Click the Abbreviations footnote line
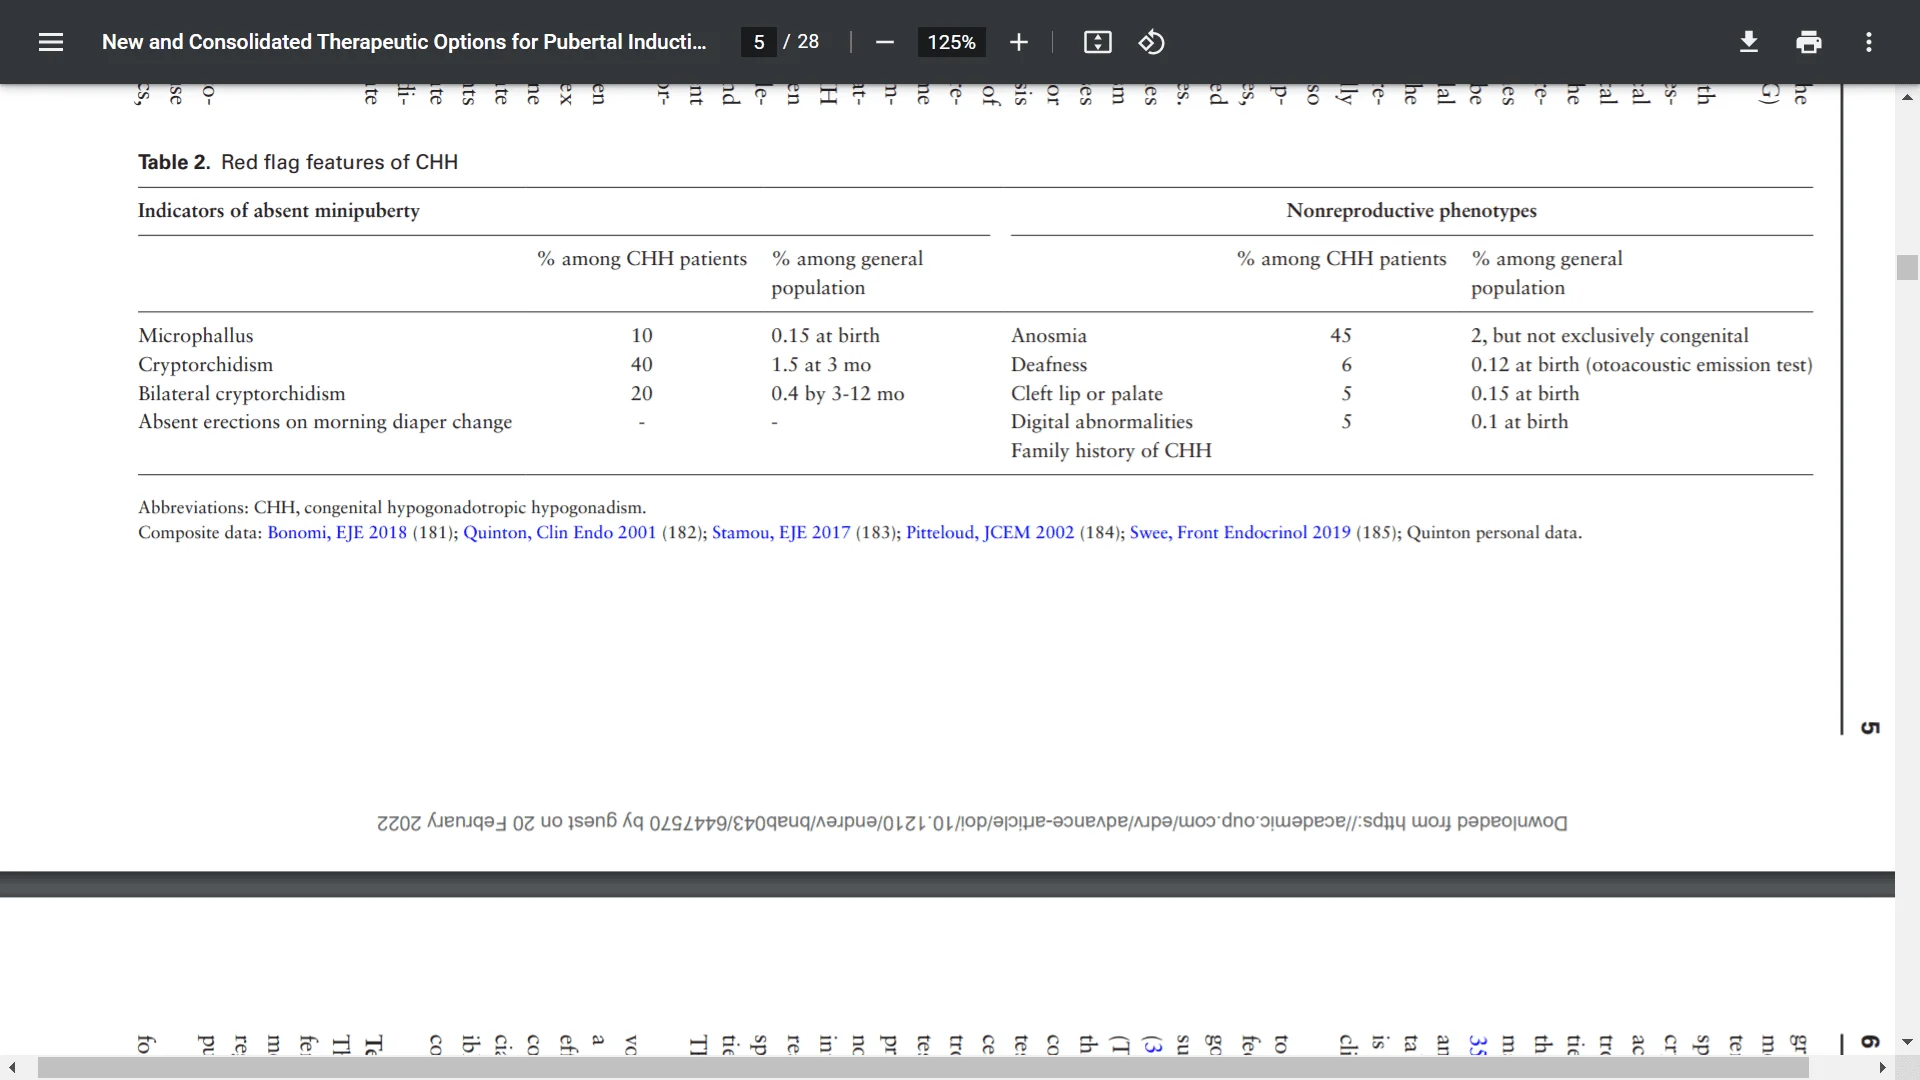The width and height of the screenshot is (1920, 1080). click(392, 508)
